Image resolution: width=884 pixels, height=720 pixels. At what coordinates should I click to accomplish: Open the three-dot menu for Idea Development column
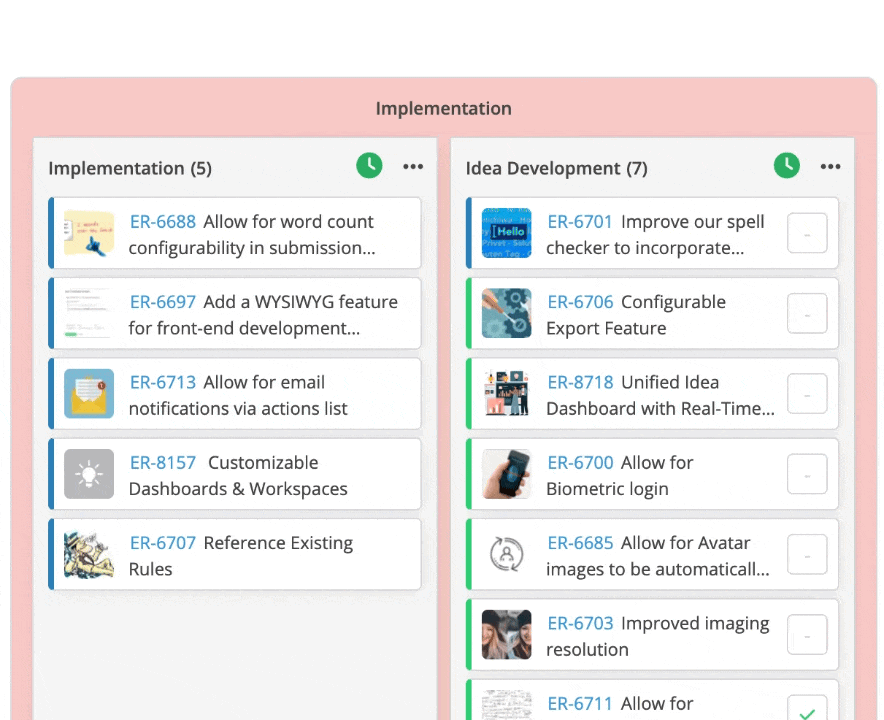(x=830, y=166)
